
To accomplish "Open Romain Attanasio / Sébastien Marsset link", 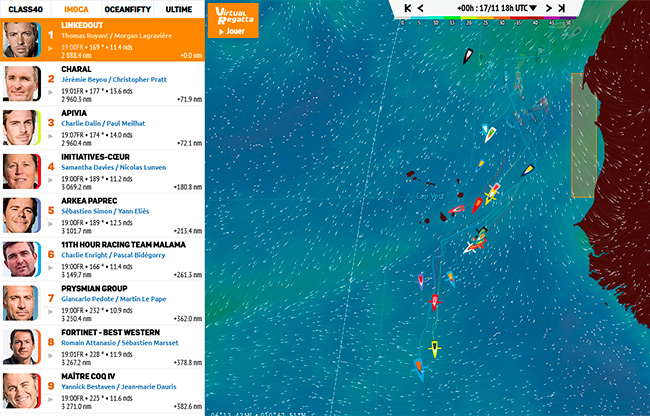I will click(x=120, y=343).
